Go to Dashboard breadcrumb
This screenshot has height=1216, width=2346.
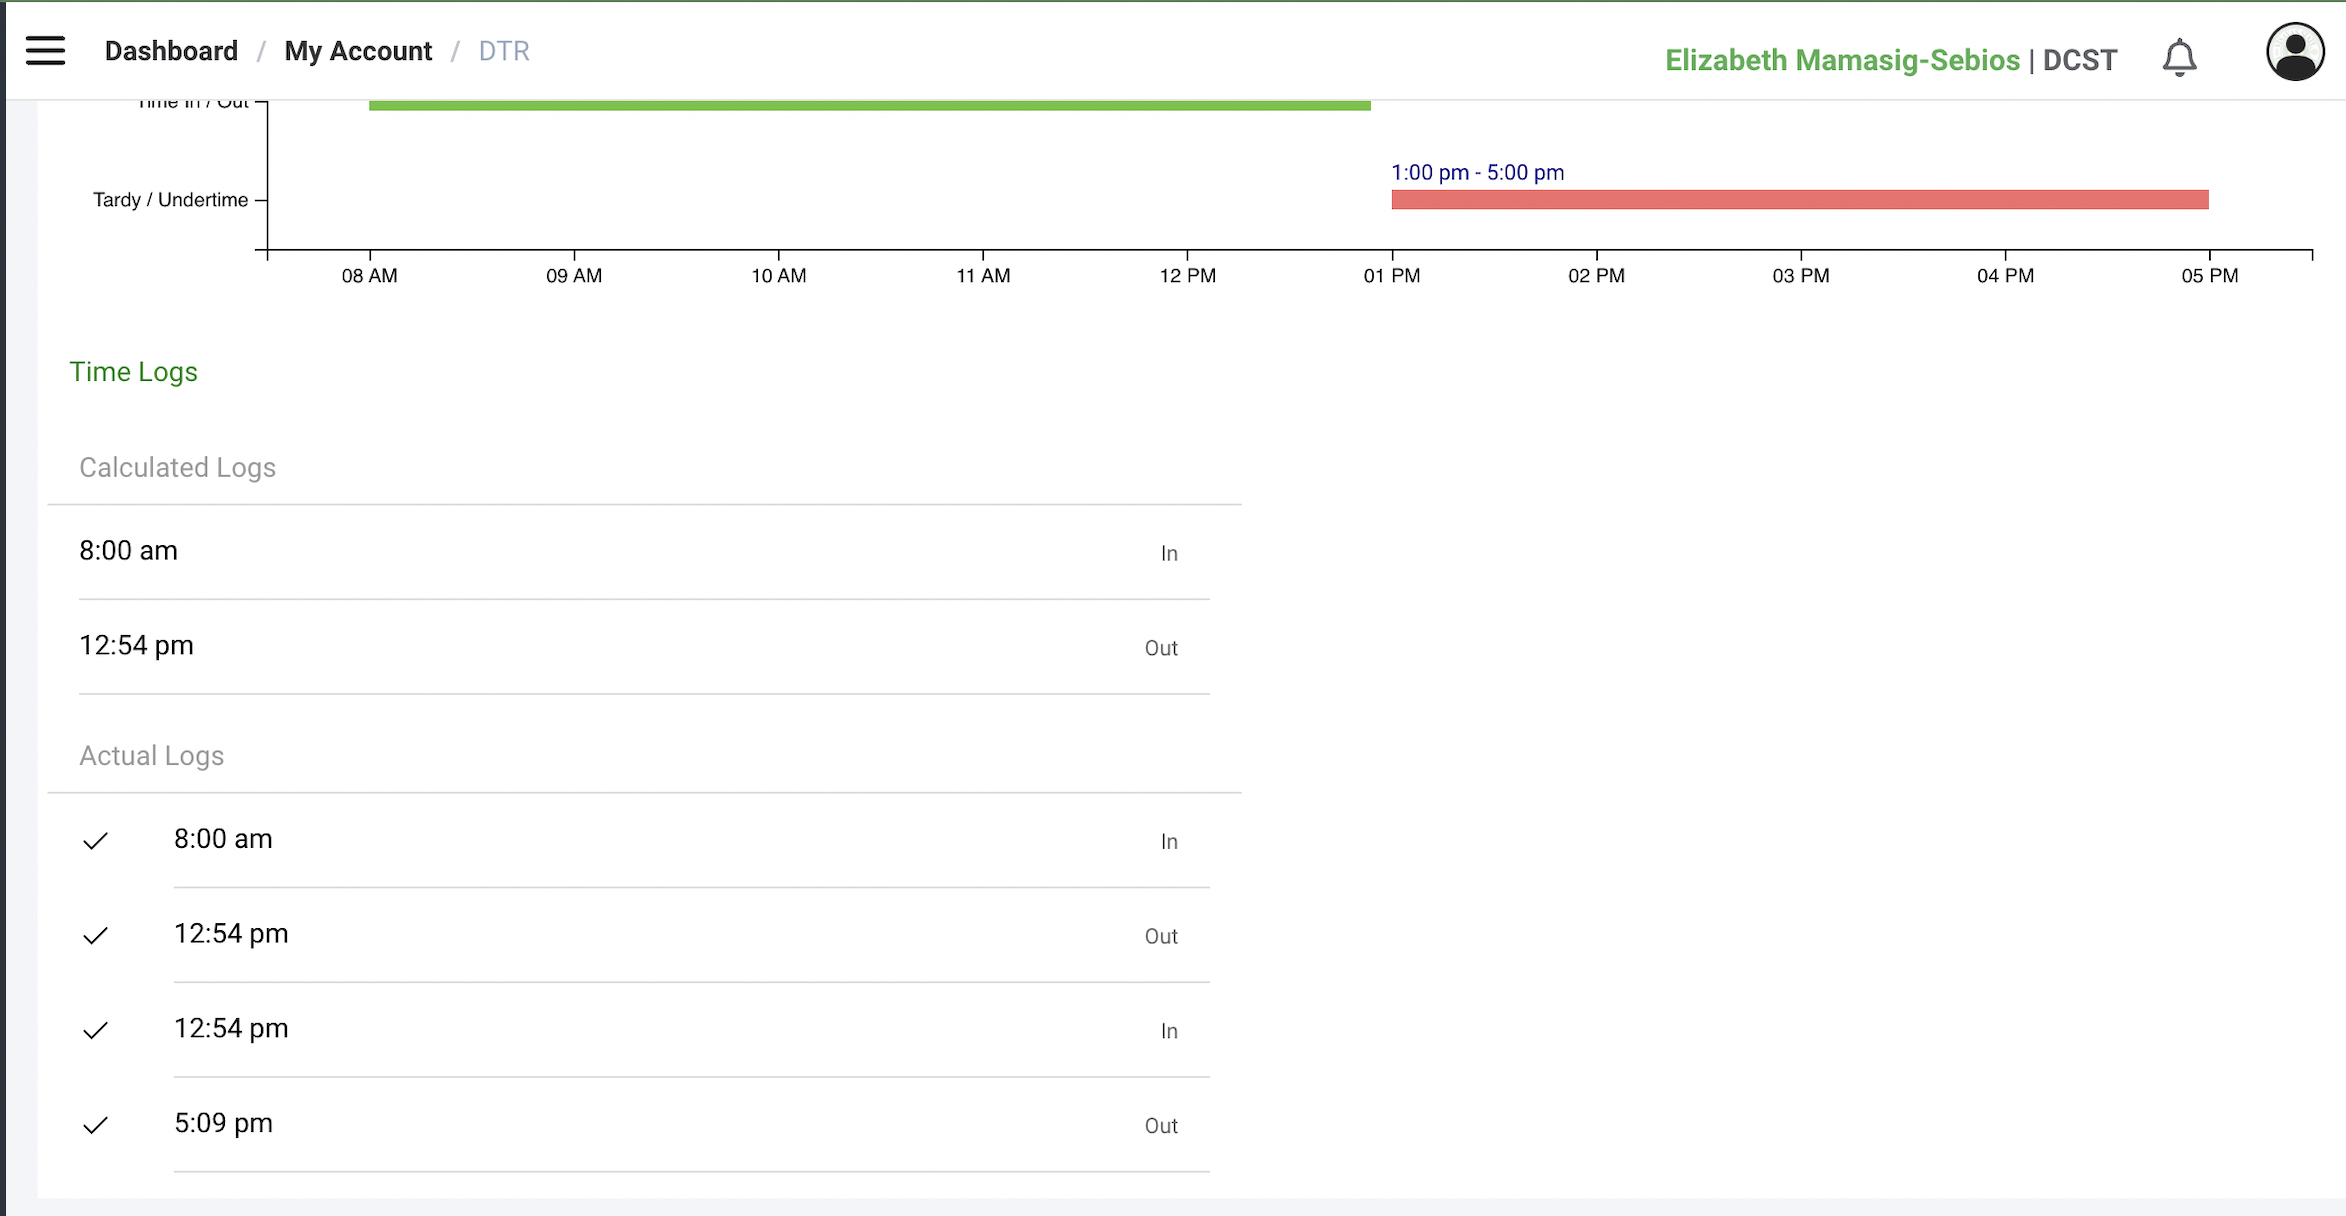coord(171,51)
